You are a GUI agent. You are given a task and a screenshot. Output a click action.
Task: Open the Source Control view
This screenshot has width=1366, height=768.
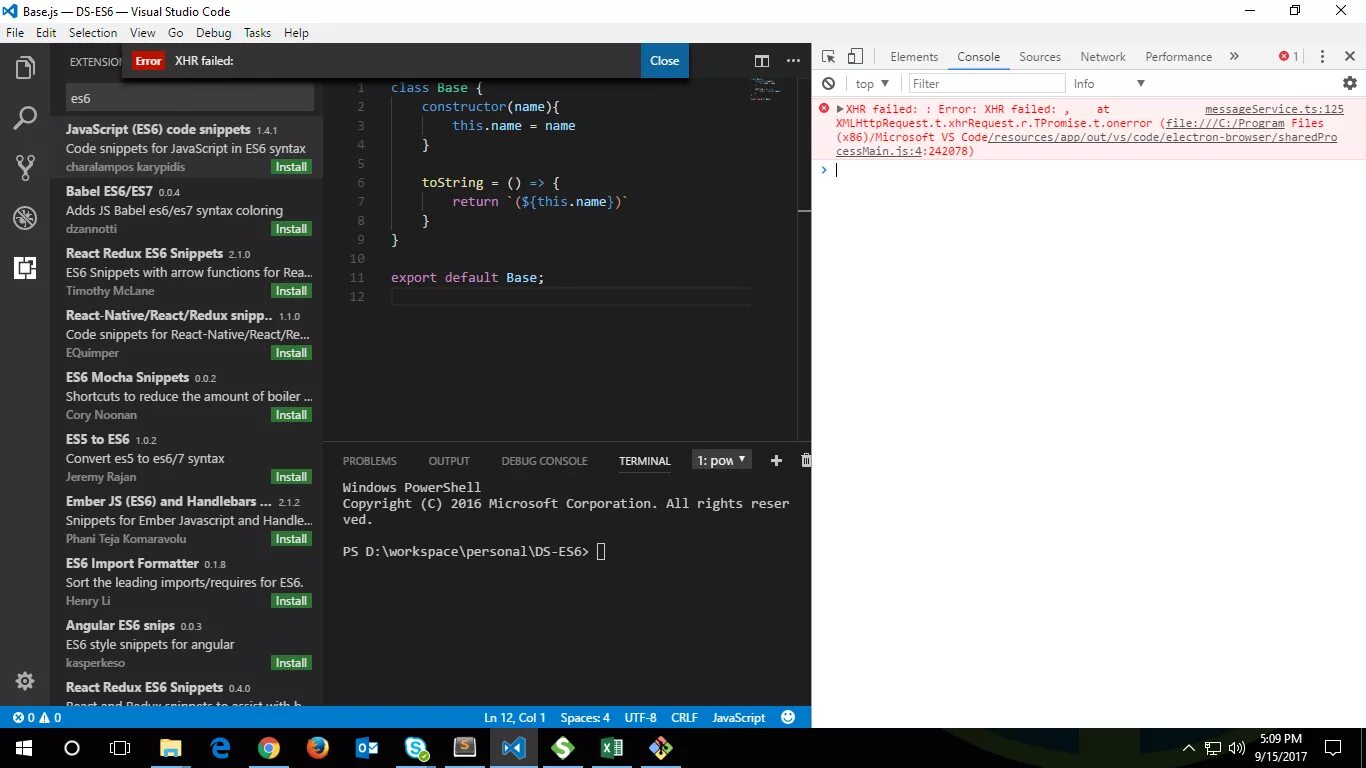point(25,168)
